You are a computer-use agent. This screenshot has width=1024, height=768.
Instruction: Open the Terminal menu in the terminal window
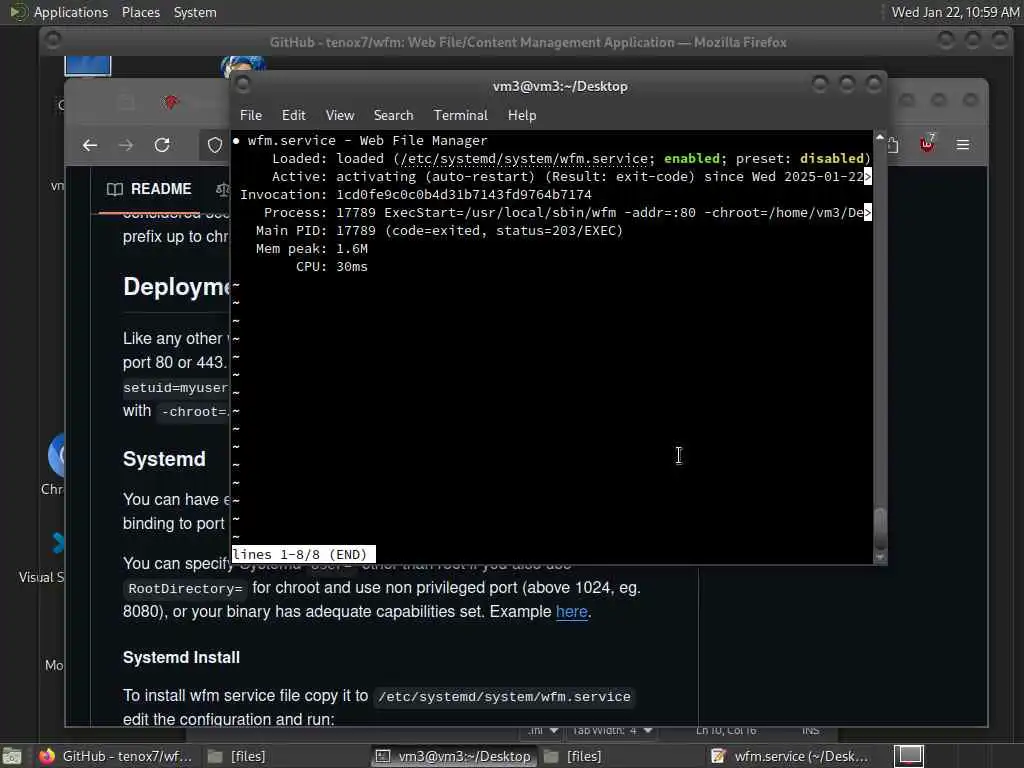[x=460, y=115]
